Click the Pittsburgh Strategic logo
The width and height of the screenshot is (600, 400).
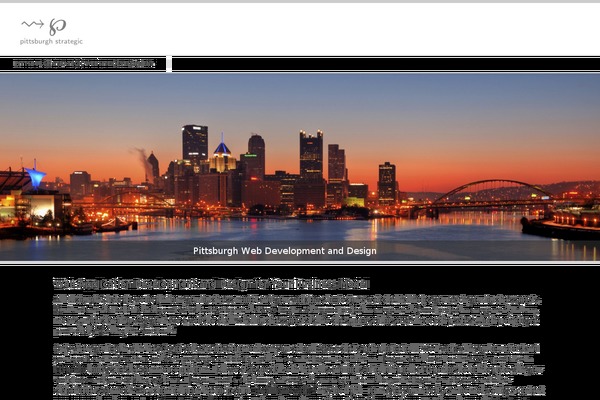(51, 32)
